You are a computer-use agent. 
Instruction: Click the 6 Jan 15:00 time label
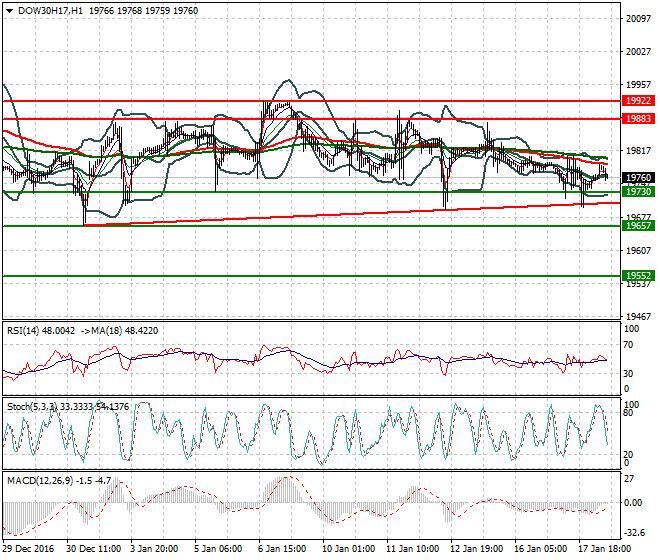click(282, 549)
